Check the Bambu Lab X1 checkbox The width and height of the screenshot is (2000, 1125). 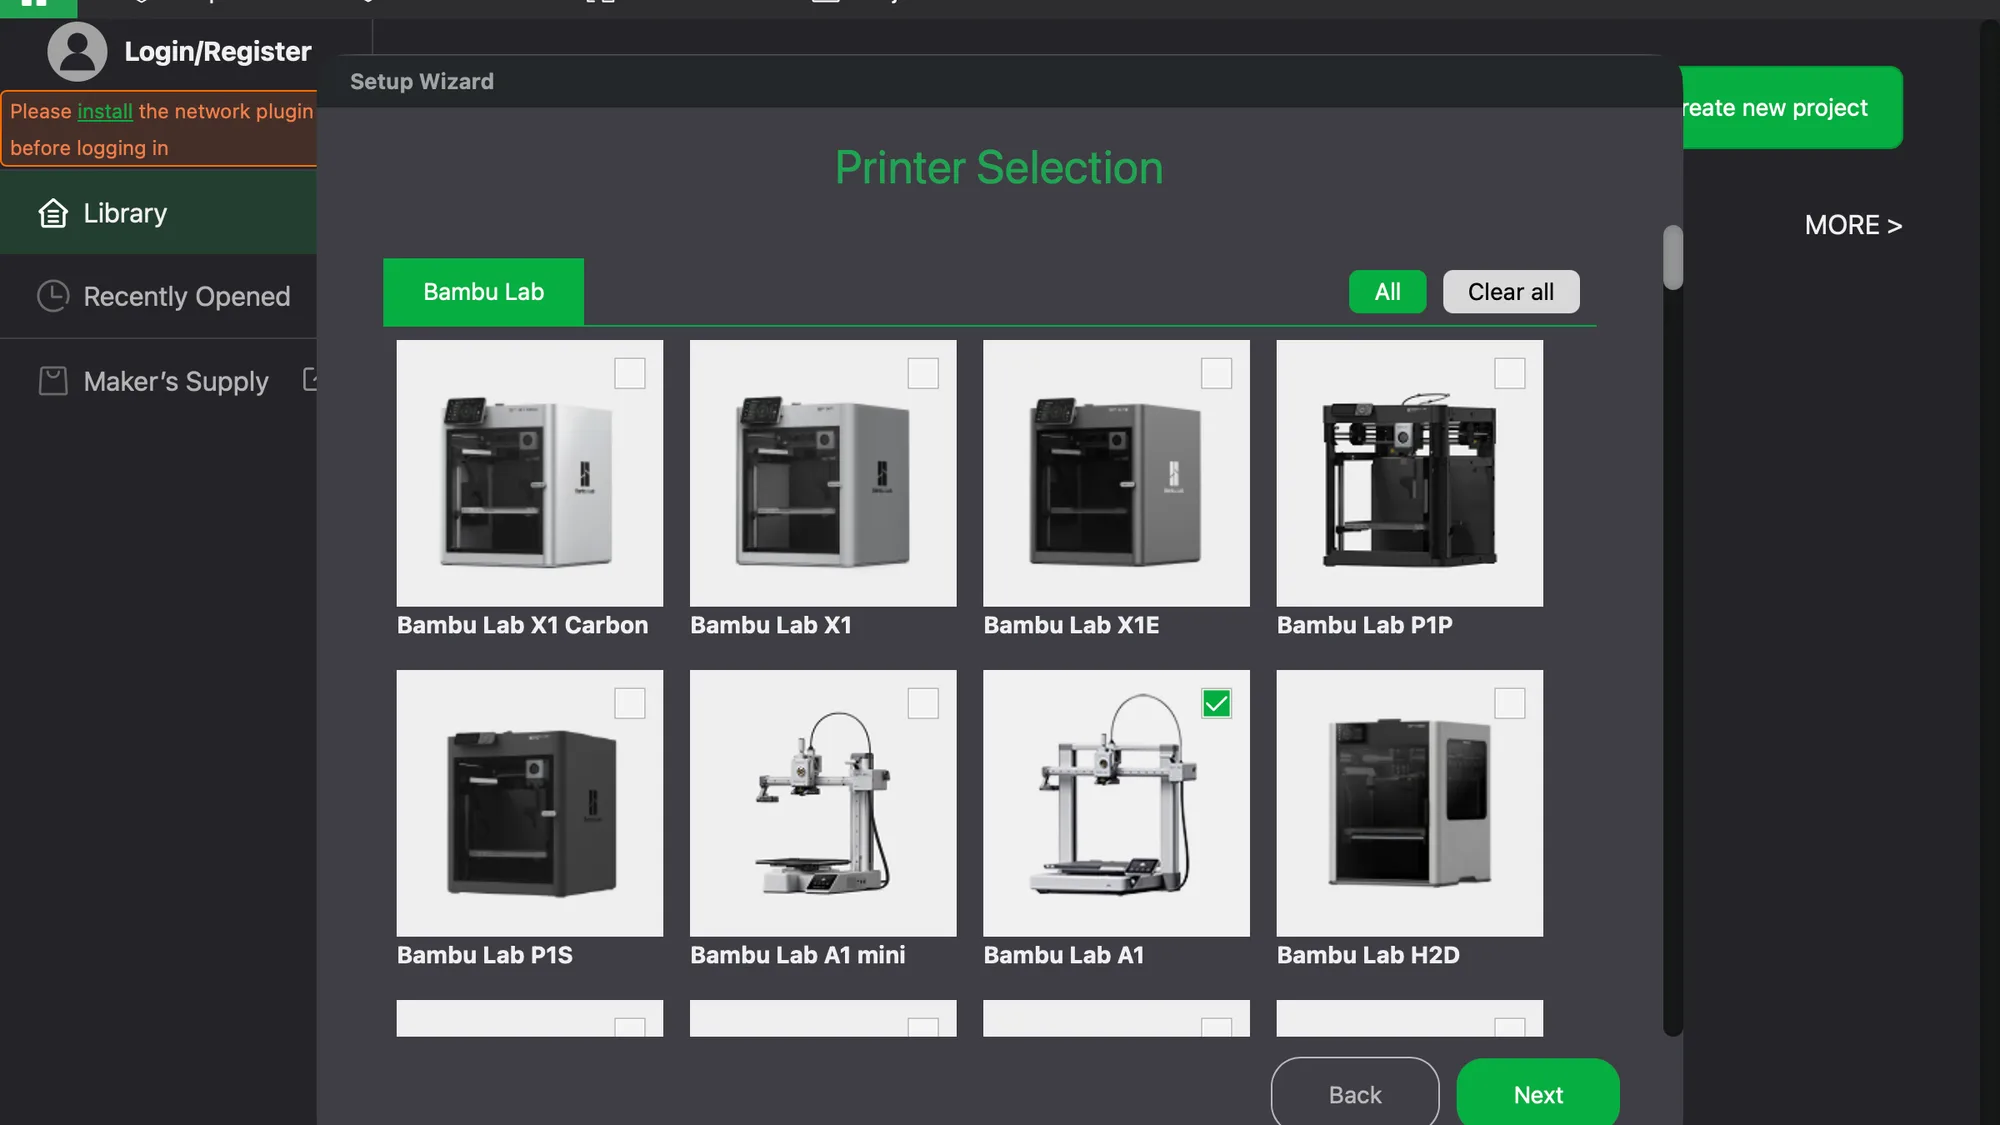coord(923,373)
